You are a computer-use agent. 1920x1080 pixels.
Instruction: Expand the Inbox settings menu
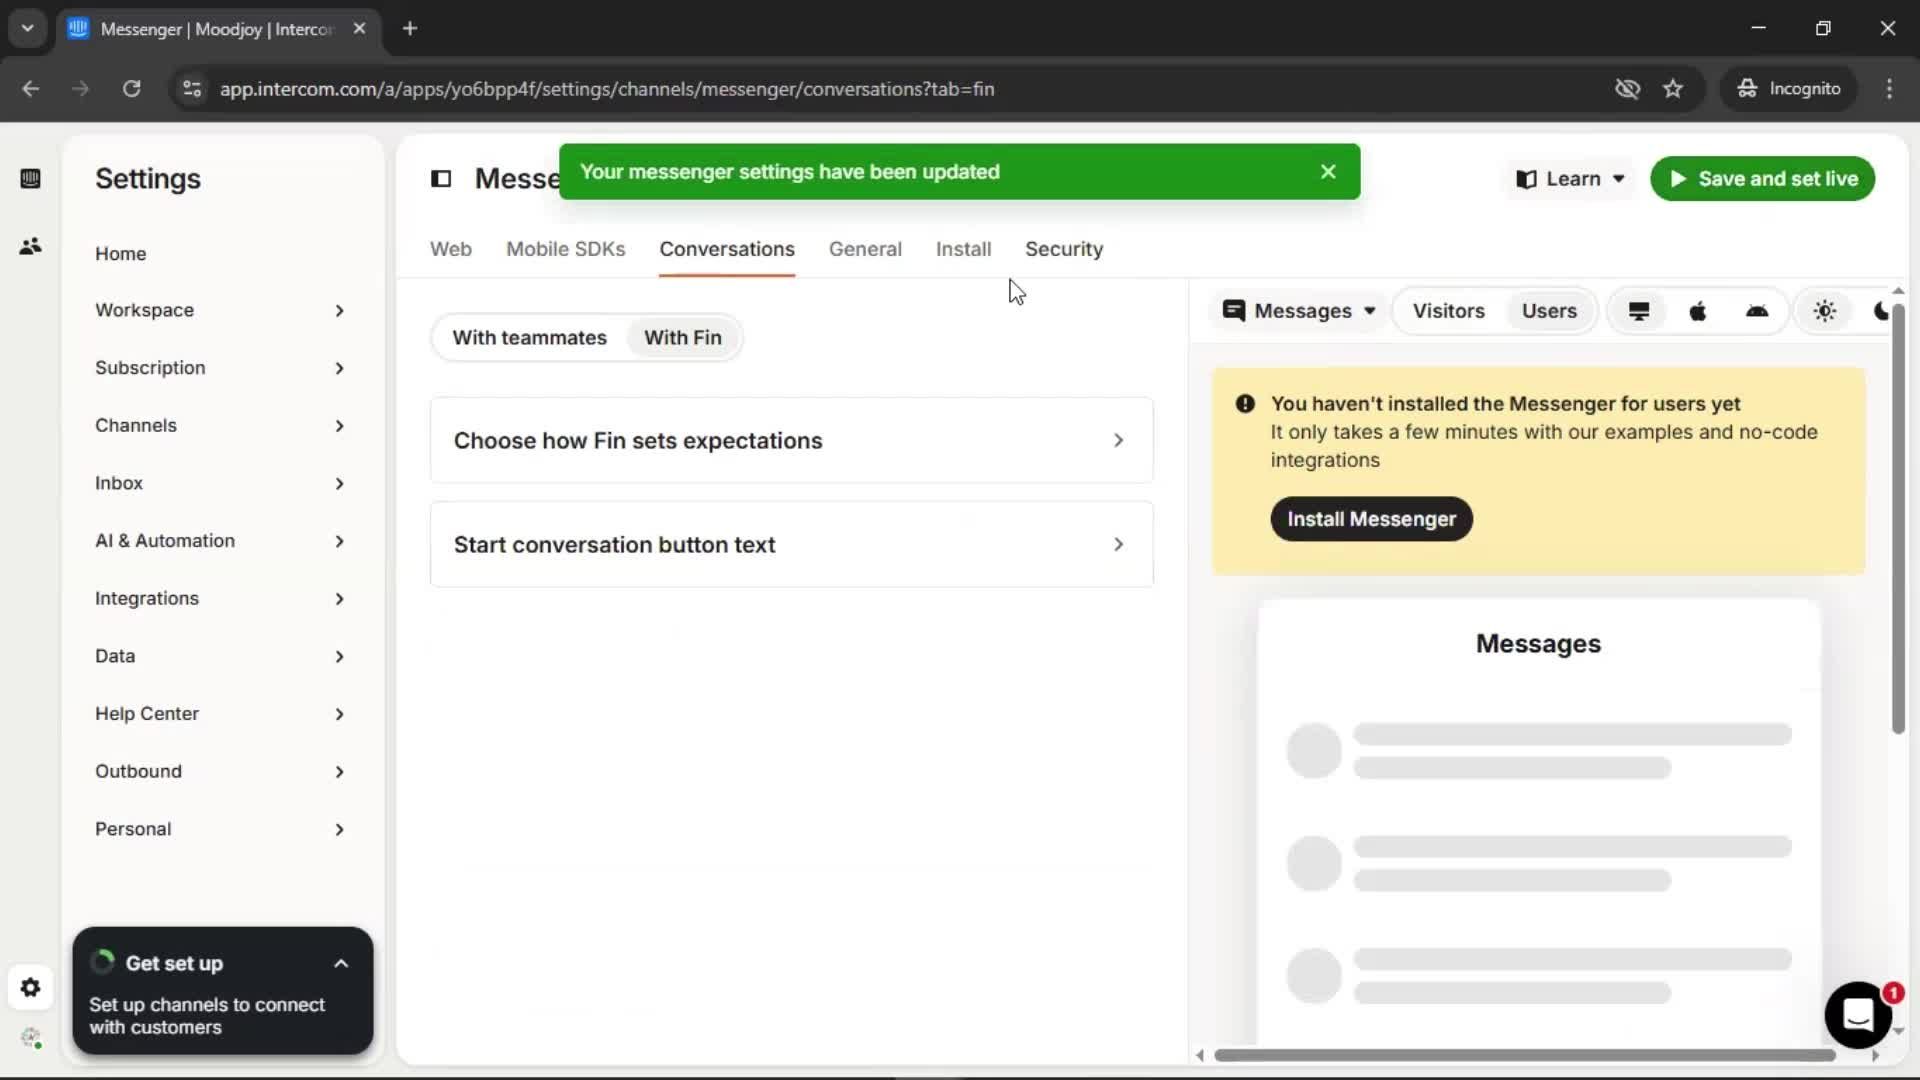pos(220,484)
